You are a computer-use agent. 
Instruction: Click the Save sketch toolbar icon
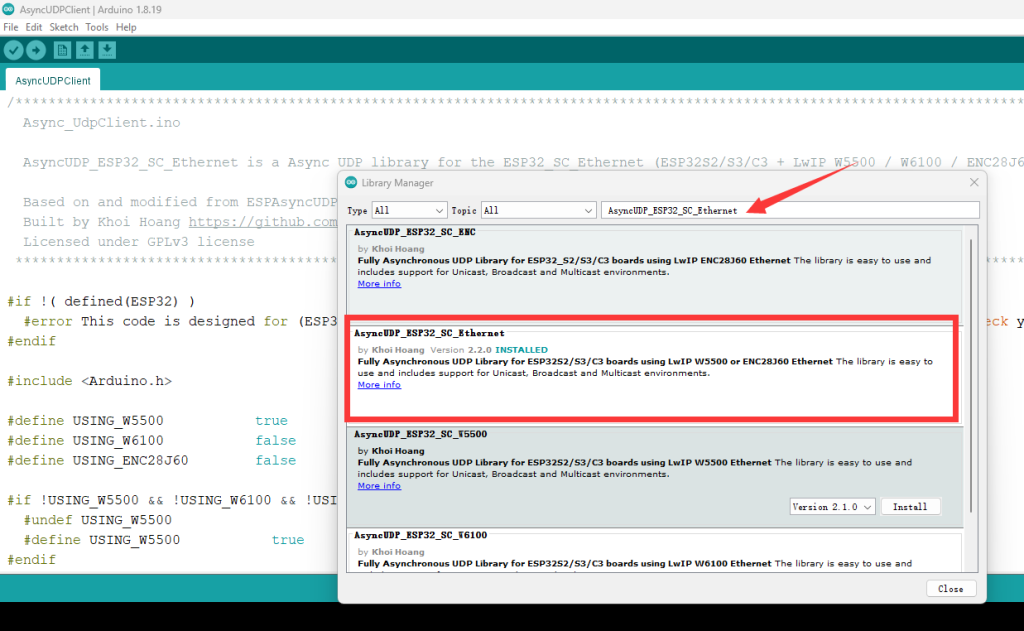point(107,50)
